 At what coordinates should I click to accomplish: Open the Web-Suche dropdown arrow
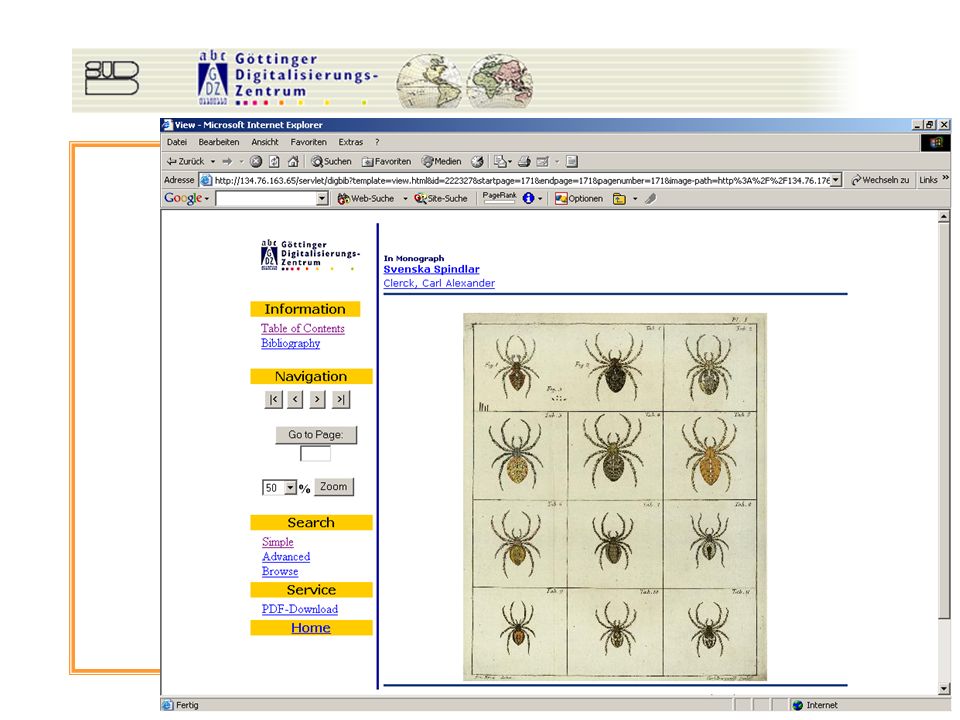pyautogui.click(x=405, y=198)
